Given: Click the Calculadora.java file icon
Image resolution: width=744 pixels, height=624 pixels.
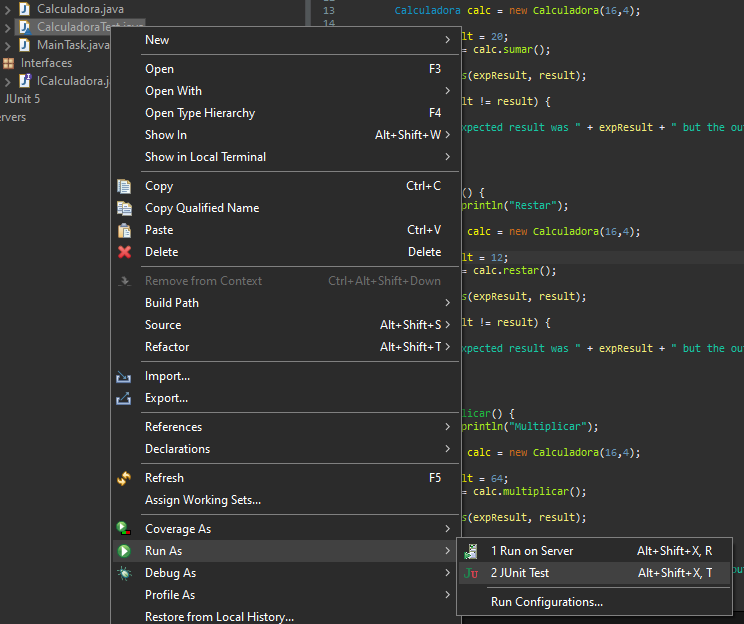Looking at the screenshot, I should pyautogui.click(x=25, y=9).
